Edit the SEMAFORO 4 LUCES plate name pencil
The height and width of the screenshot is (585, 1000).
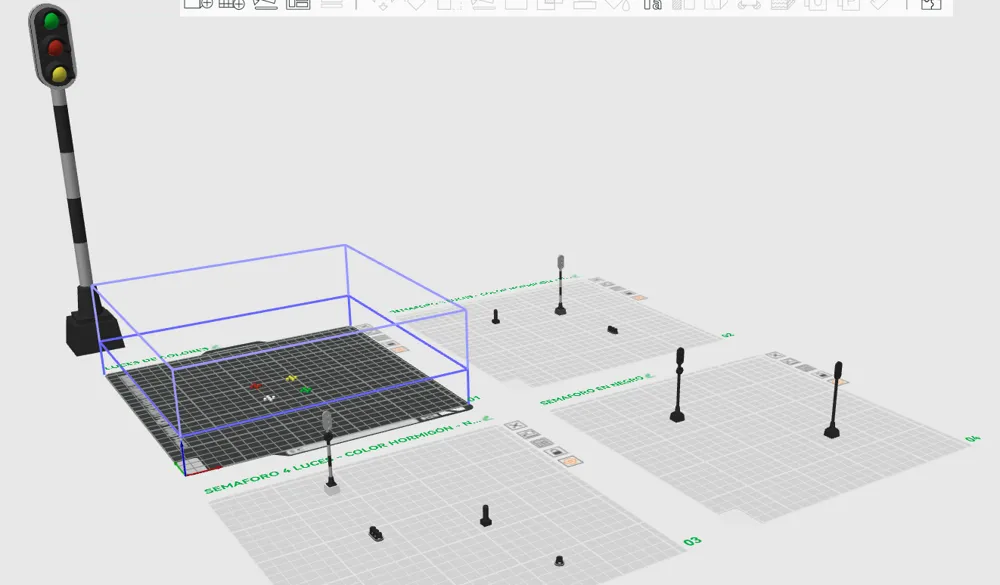click(487, 419)
